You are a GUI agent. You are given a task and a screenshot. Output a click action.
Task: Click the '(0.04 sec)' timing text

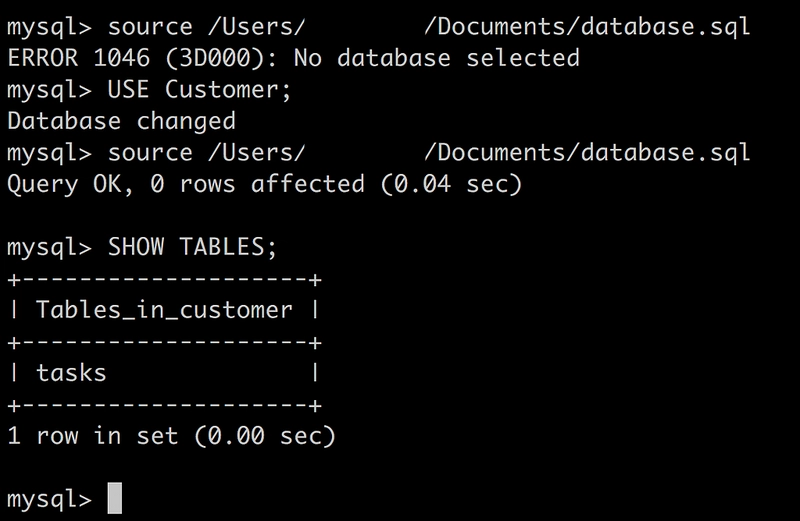[452, 184]
